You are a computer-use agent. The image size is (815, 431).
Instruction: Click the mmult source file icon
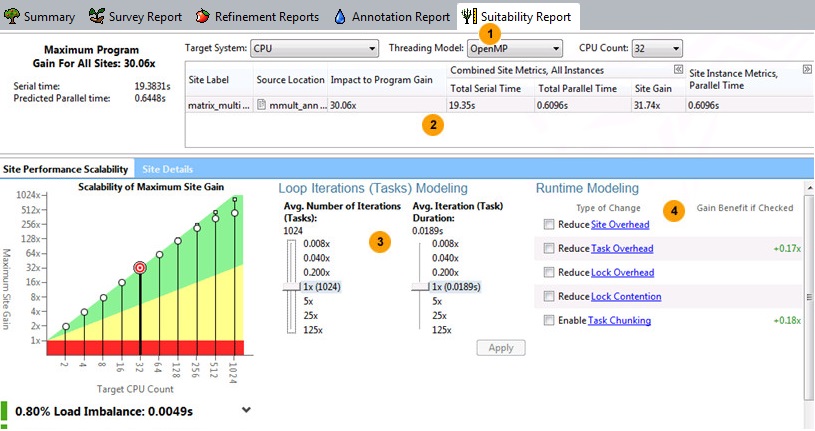click(261, 105)
